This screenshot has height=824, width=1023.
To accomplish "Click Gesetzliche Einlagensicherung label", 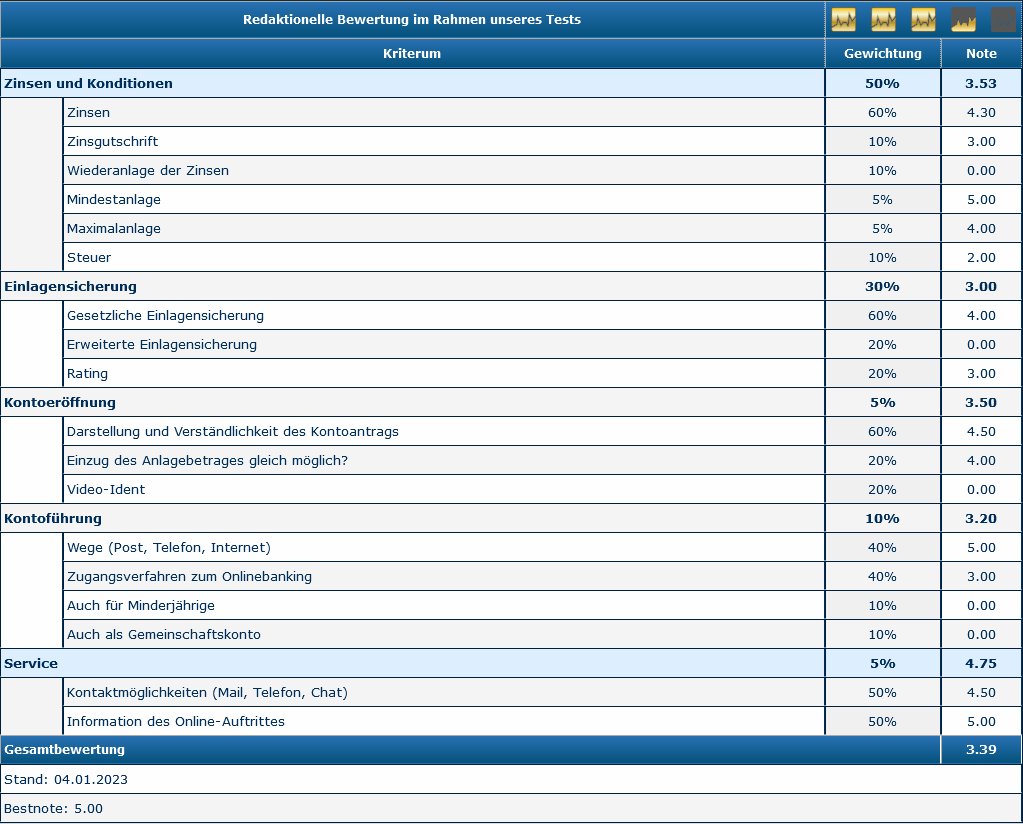I will (x=165, y=316).
